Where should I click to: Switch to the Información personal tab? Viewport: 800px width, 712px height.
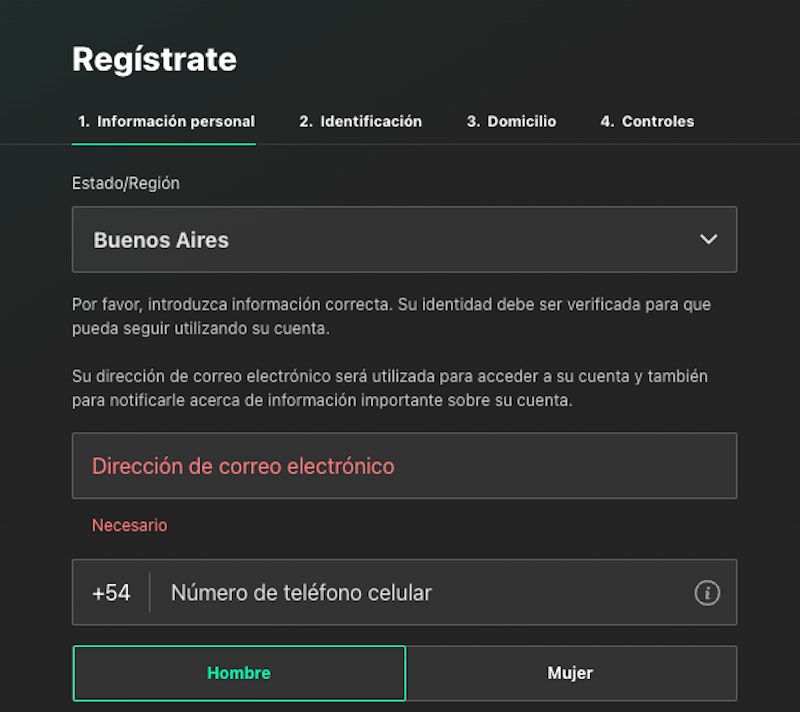(165, 122)
